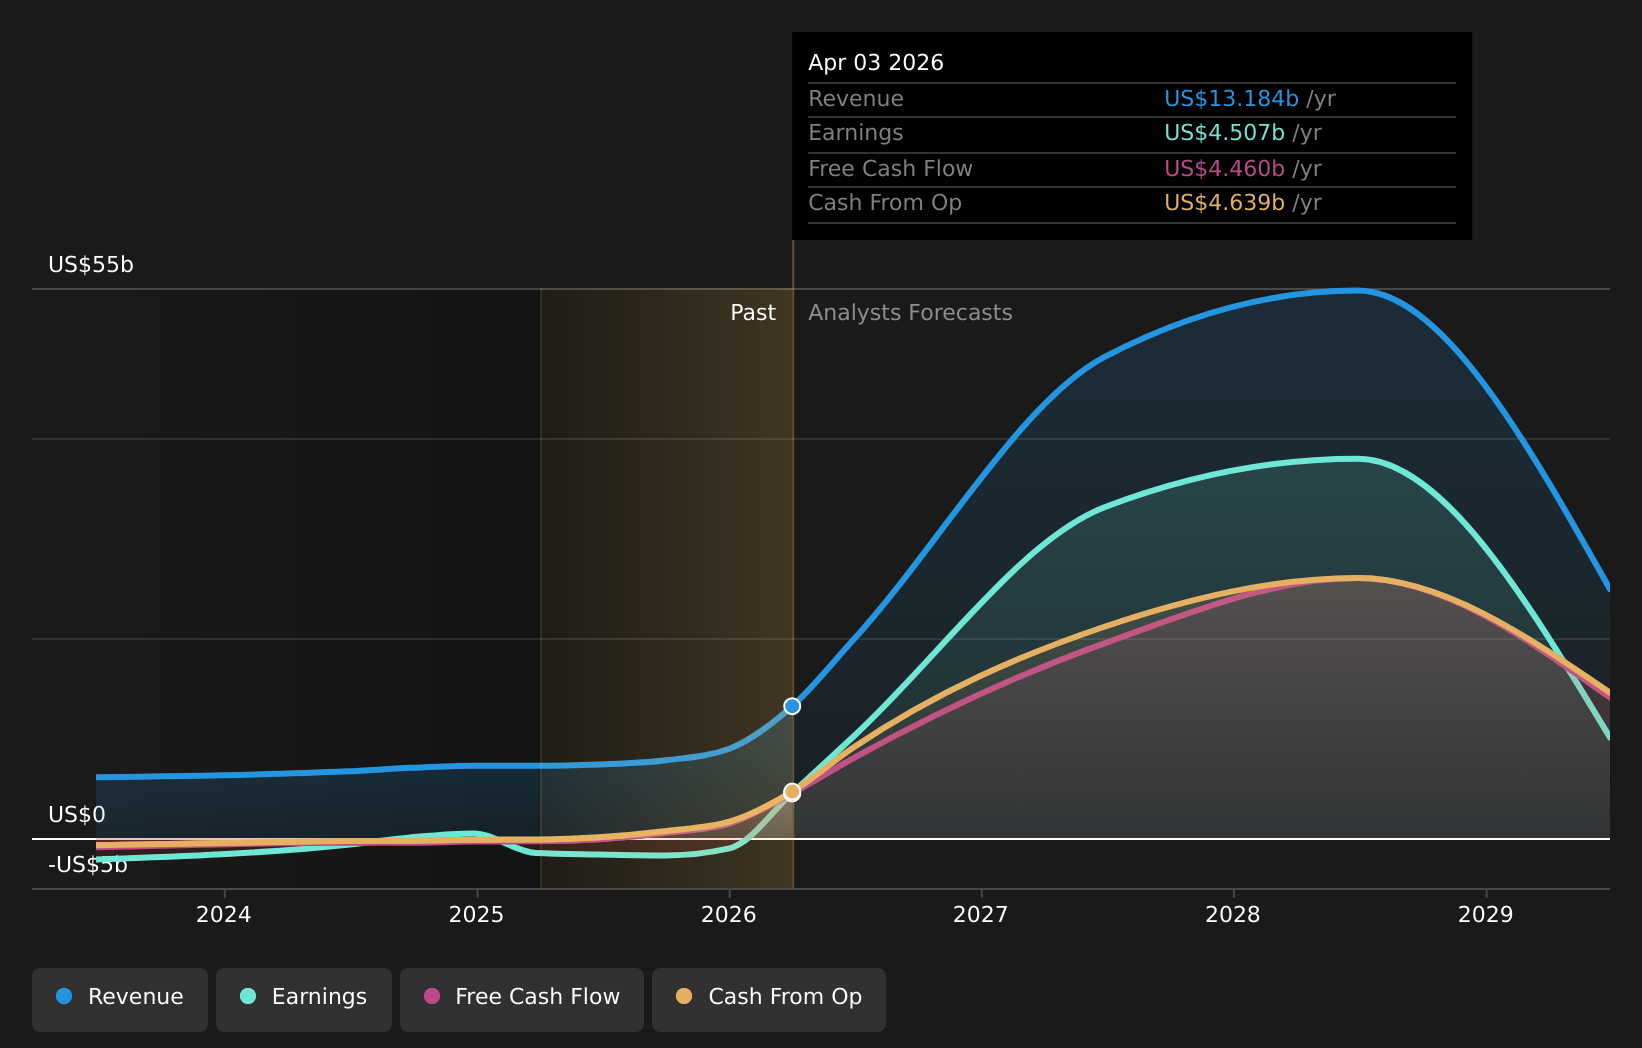Select the 2027 x-axis label
Image resolution: width=1642 pixels, height=1048 pixels.
click(981, 914)
